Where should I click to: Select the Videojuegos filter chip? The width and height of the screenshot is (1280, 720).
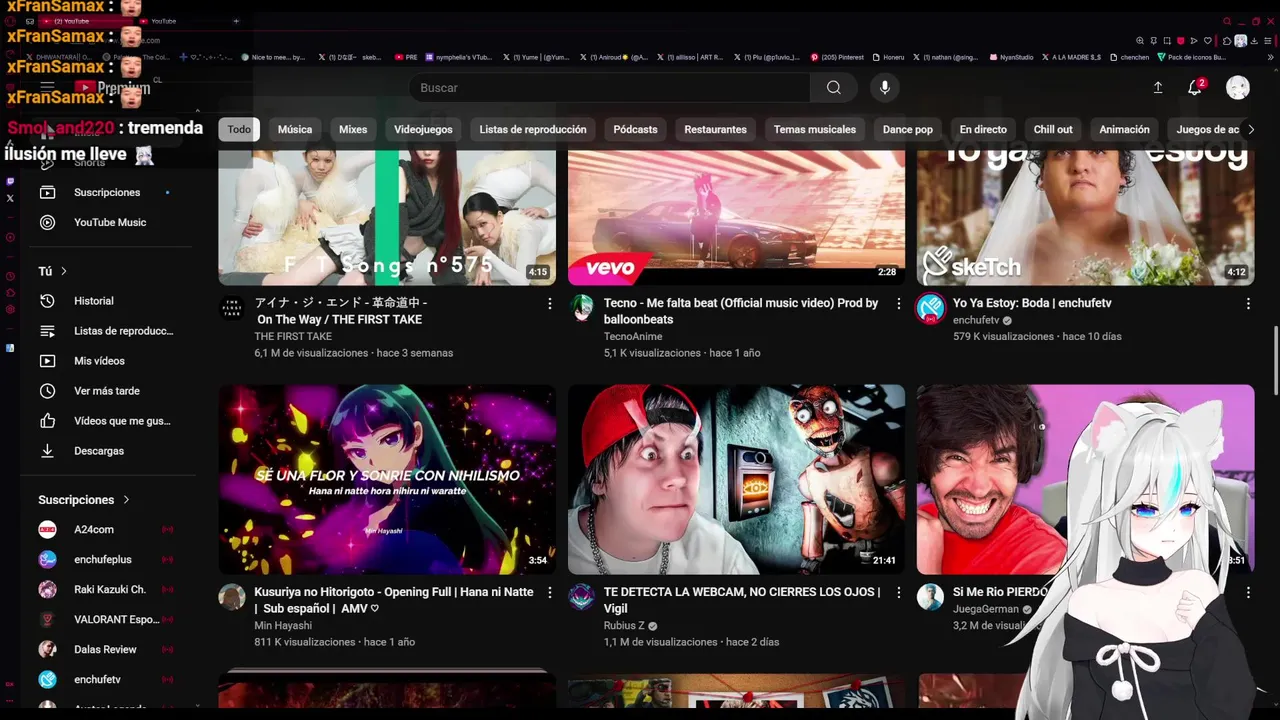tap(423, 129)
